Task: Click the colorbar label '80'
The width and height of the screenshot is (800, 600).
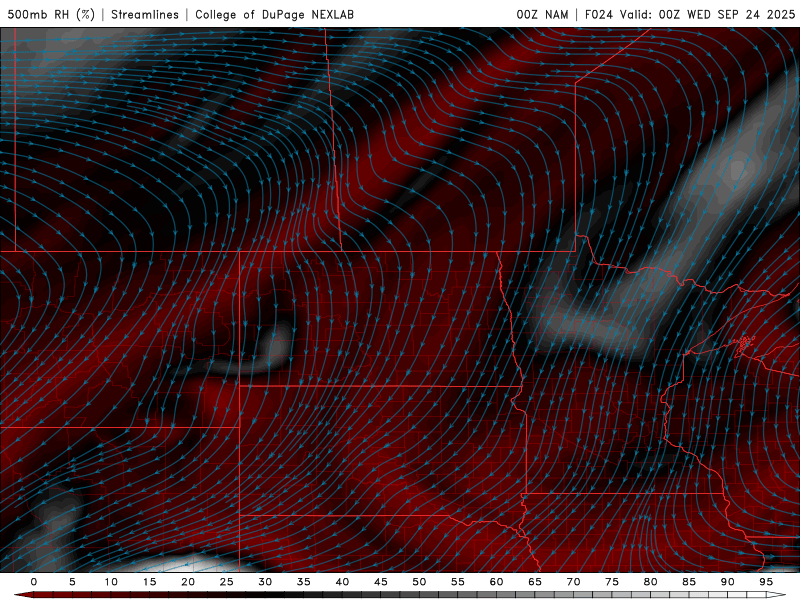Action: (x=650, y=582)
